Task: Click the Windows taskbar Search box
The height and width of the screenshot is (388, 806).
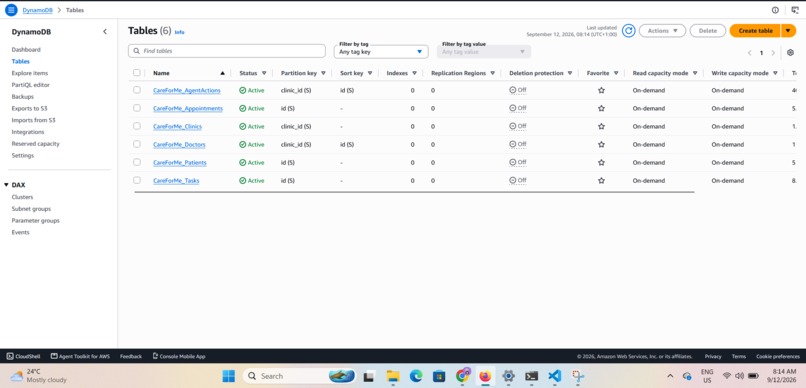Action: coord(299,376)
